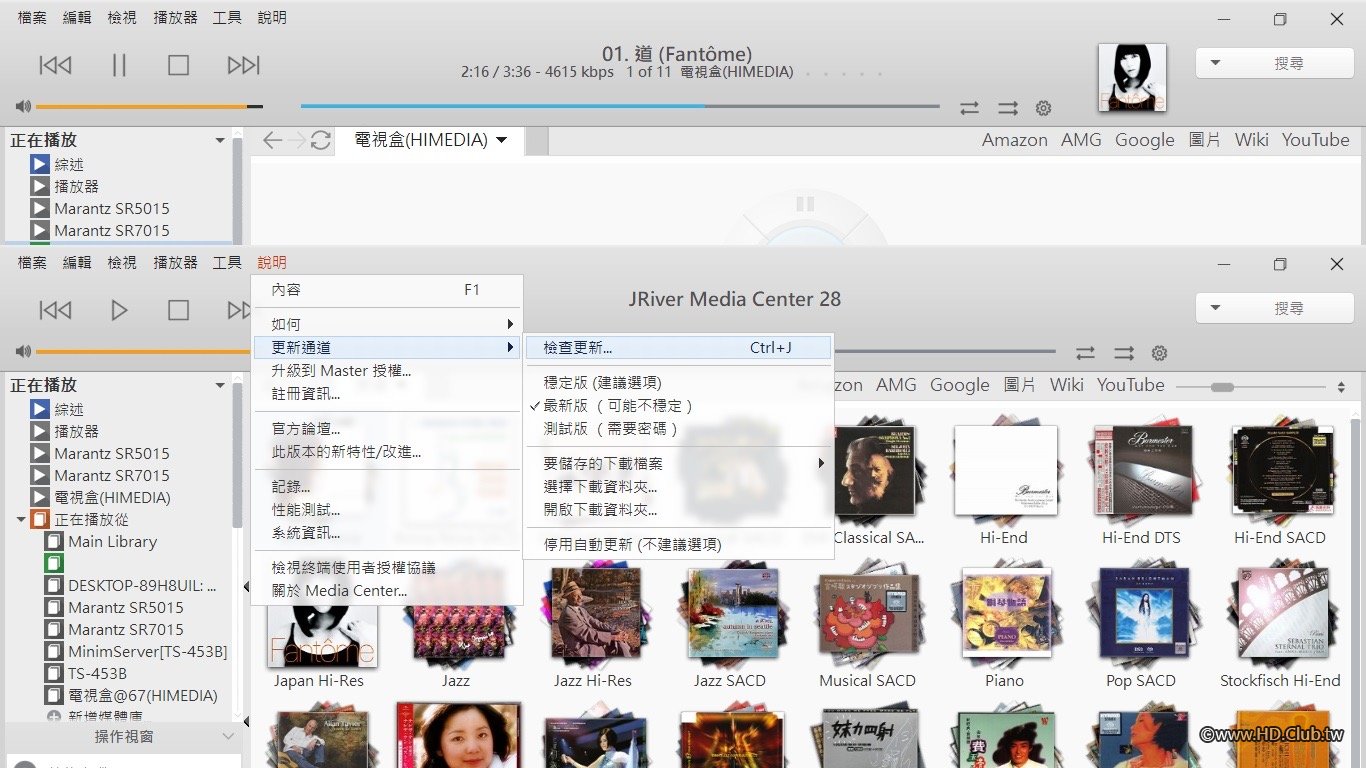Screen dimensions: 1366x768
Task: Go back using left arrow in top window
Action: (x=272, y=140)
